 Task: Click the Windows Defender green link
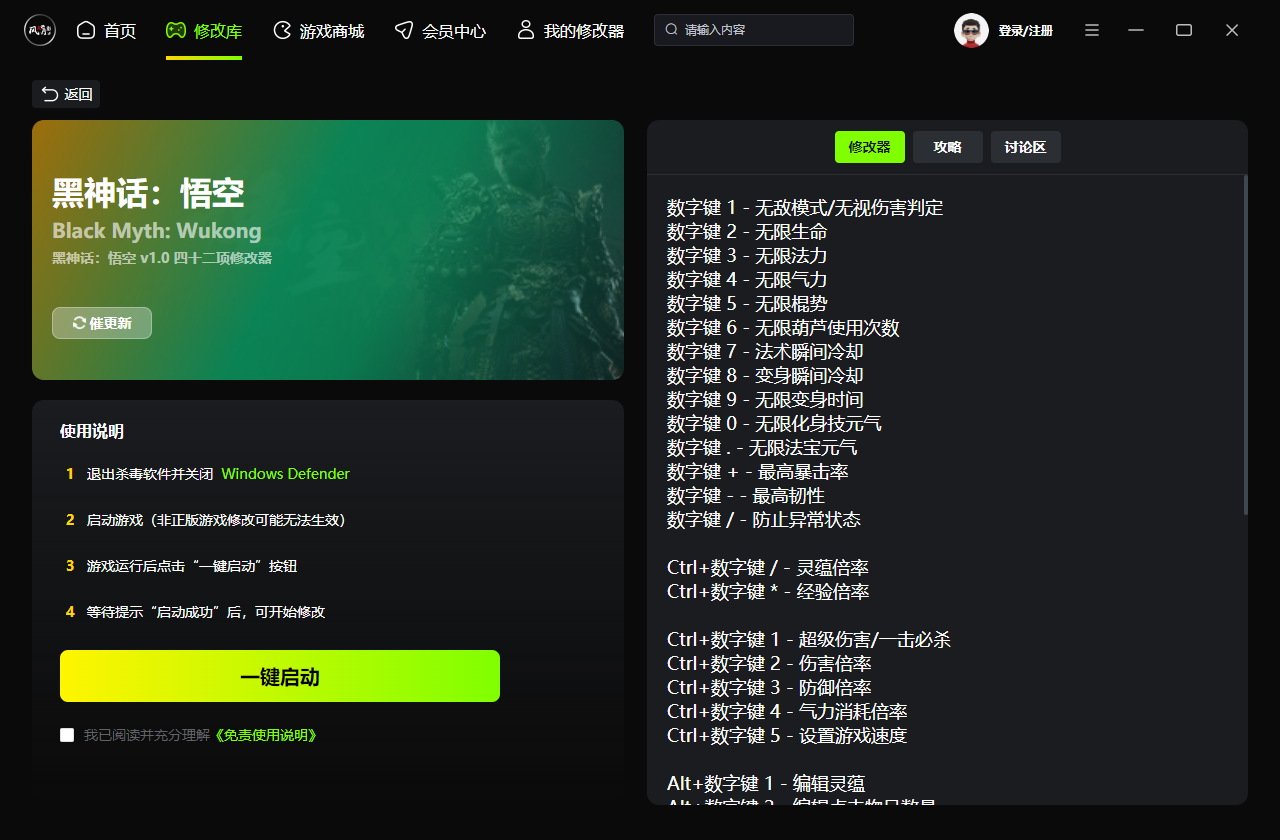coord(285,474)
